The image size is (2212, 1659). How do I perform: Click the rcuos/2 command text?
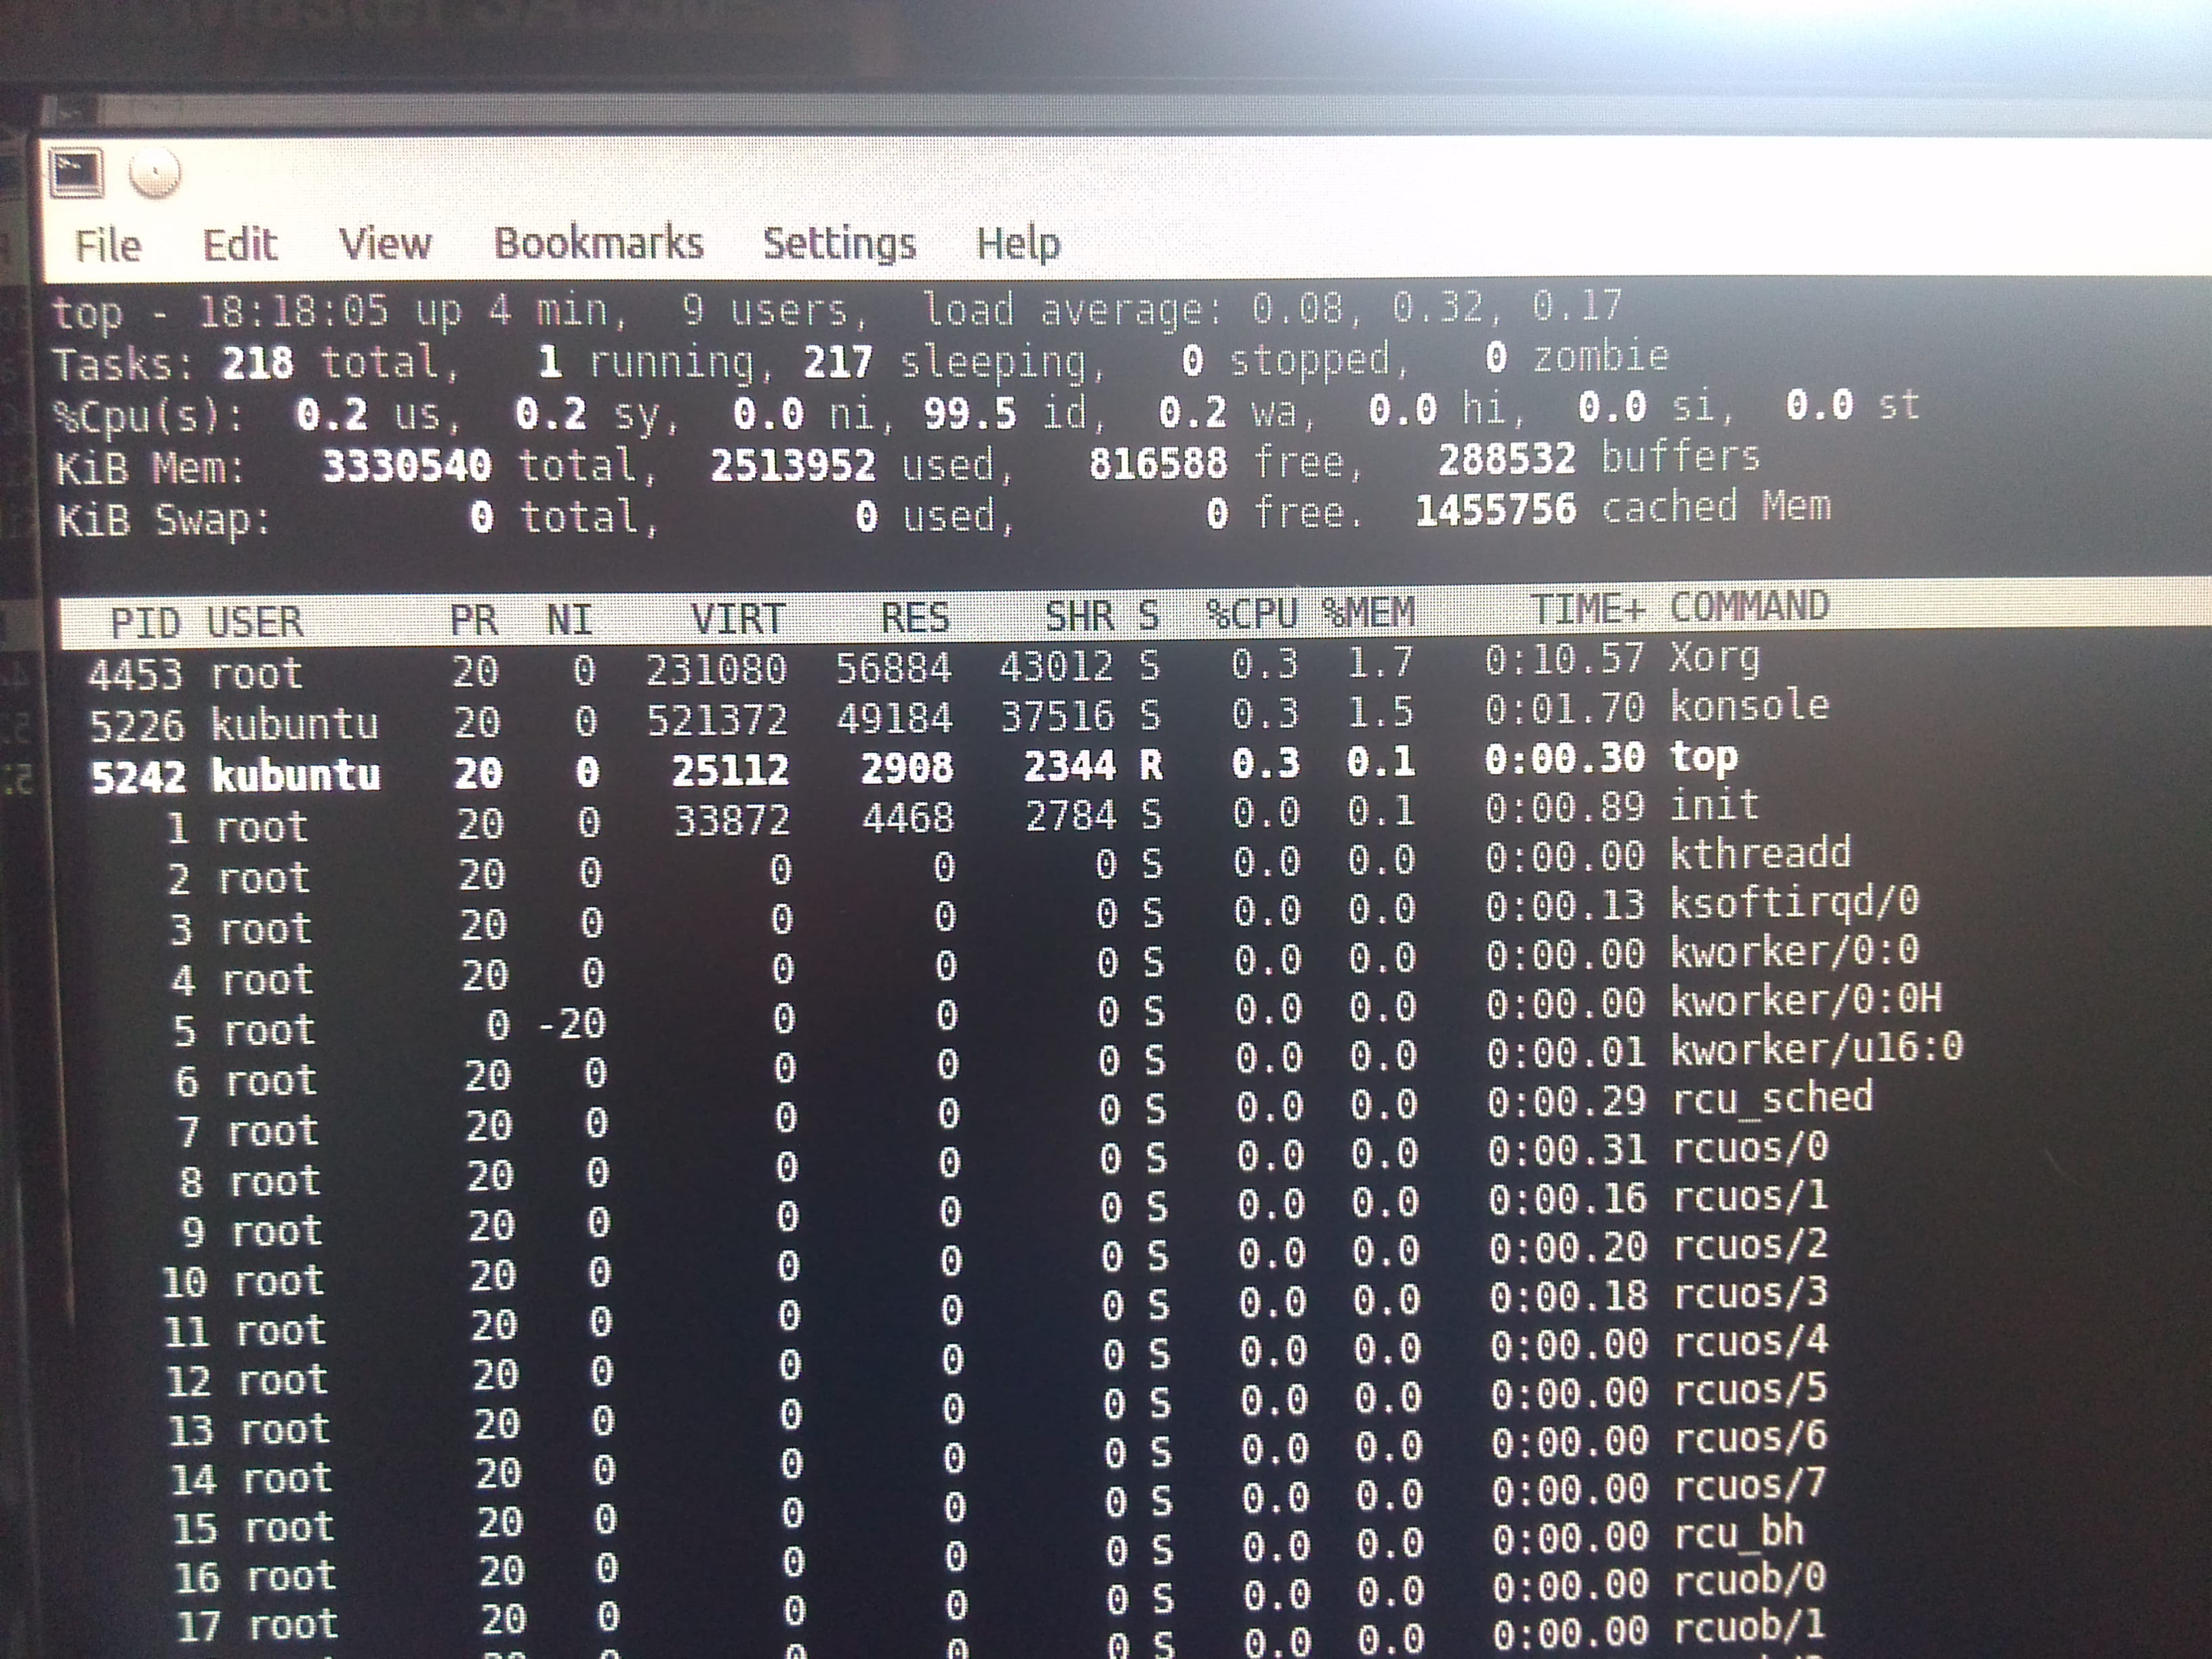[1751, 1245]
